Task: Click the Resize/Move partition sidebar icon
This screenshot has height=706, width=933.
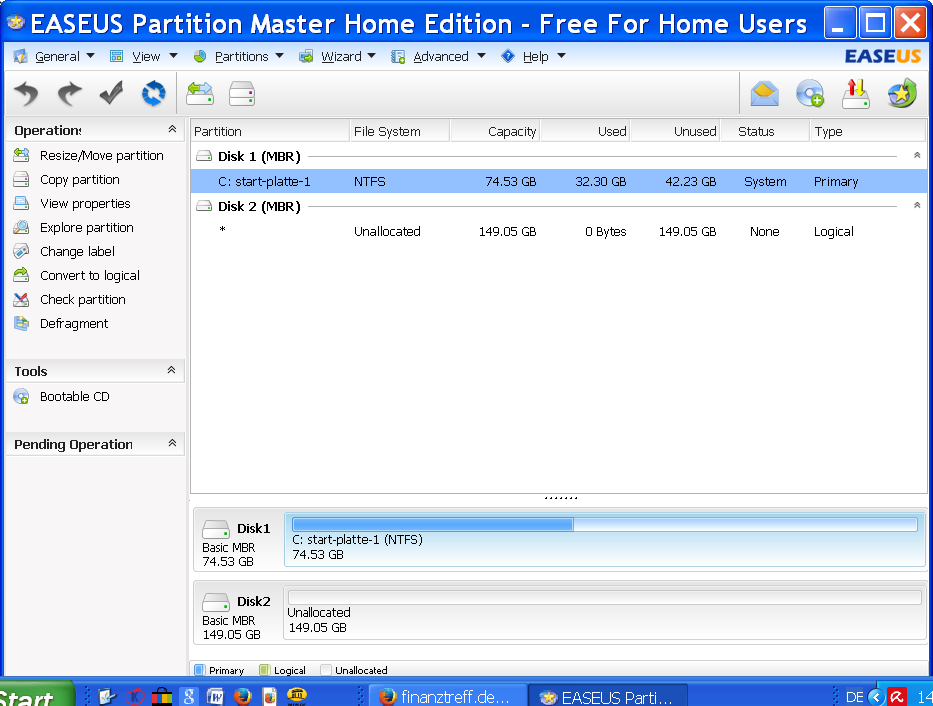Action: (x=21, y=155)
